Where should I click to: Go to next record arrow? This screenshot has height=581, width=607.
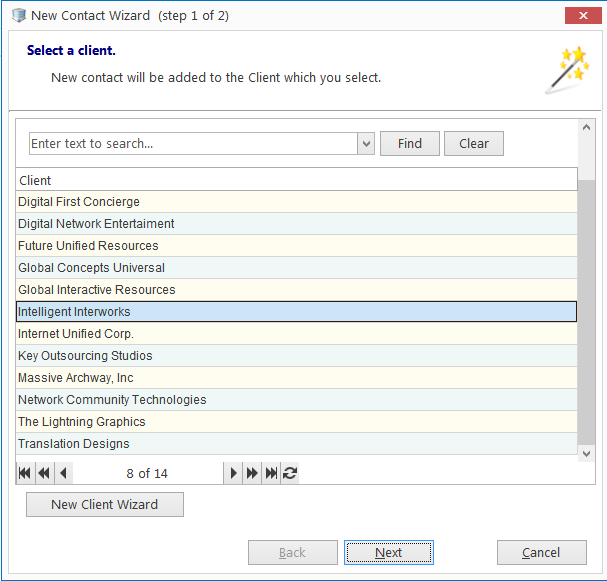[x=233, y=473]
